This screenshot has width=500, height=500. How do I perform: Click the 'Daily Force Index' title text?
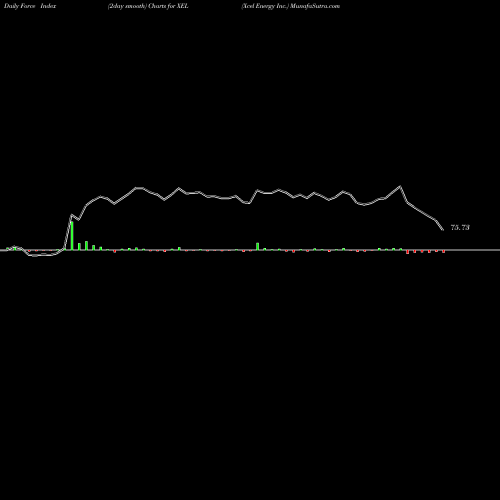click(x=30, y=6)
